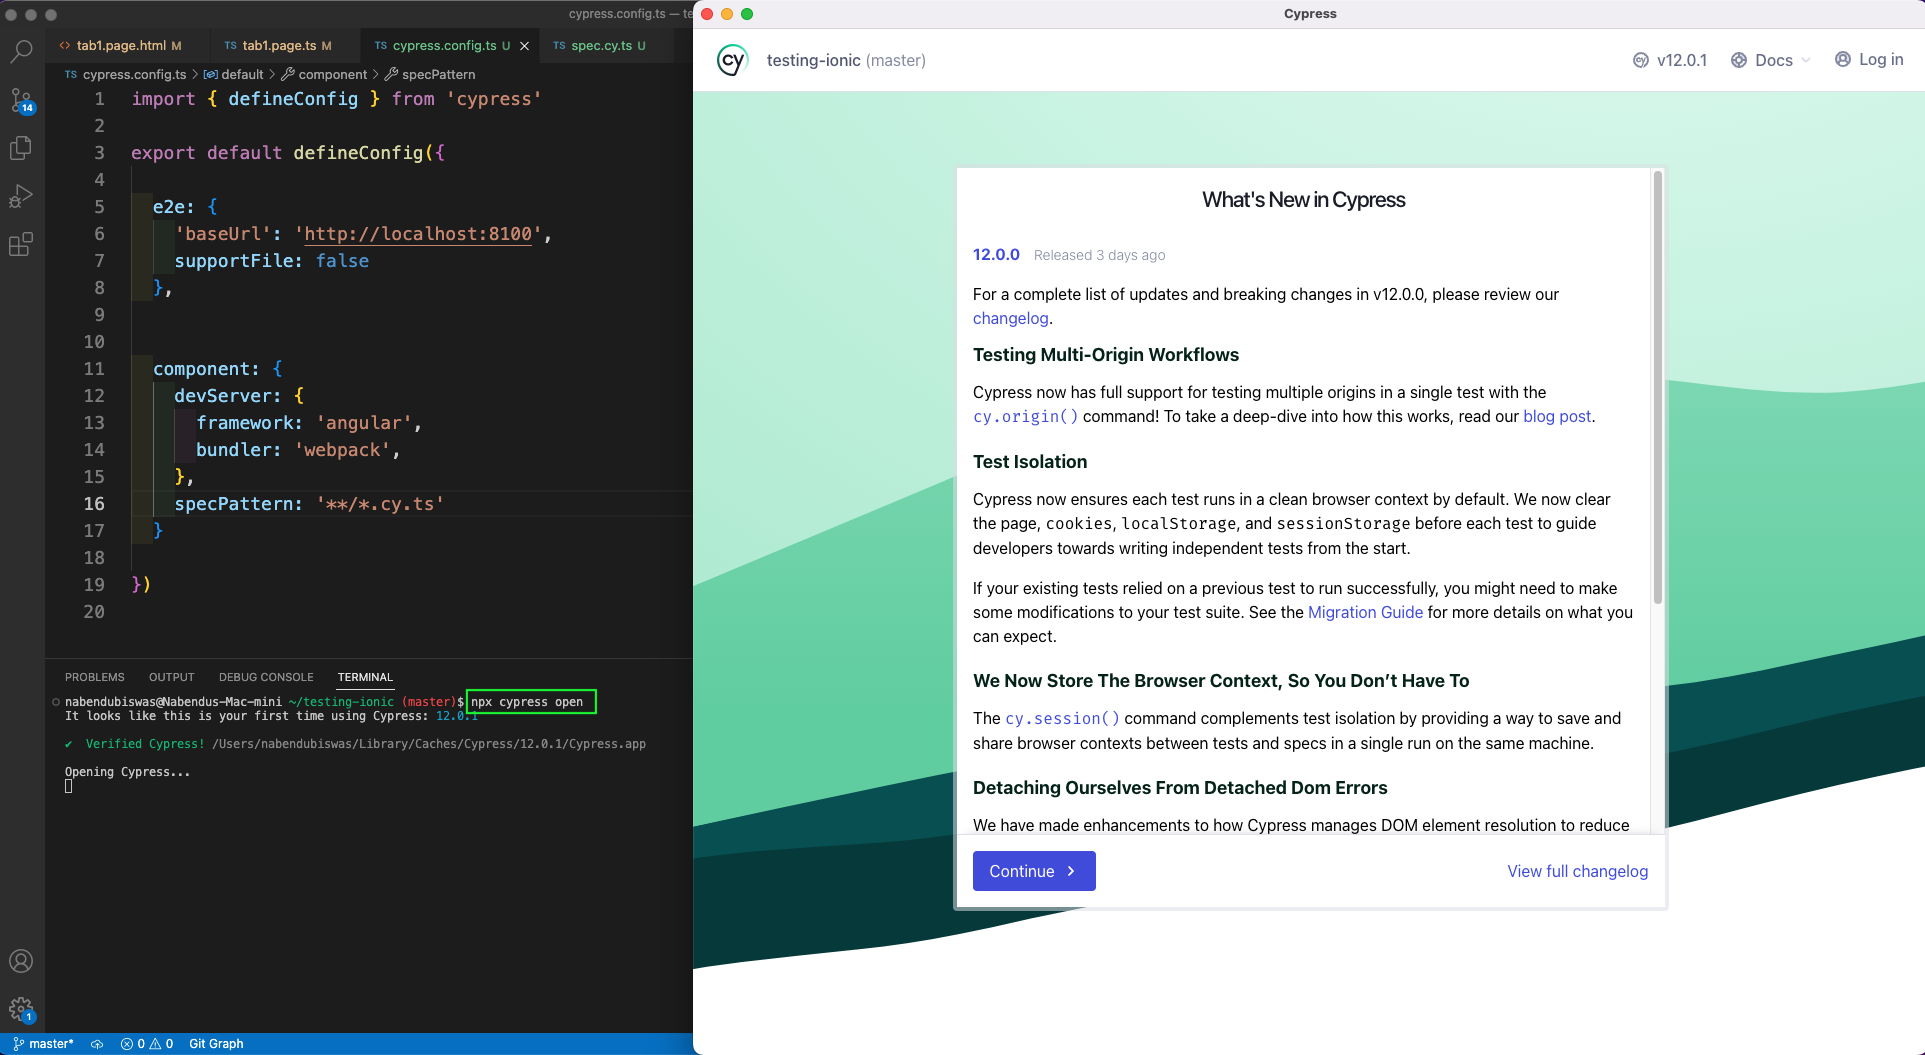1925x1055 pixels.
Task: Open Run and Debug view
Action: (21, 196)
